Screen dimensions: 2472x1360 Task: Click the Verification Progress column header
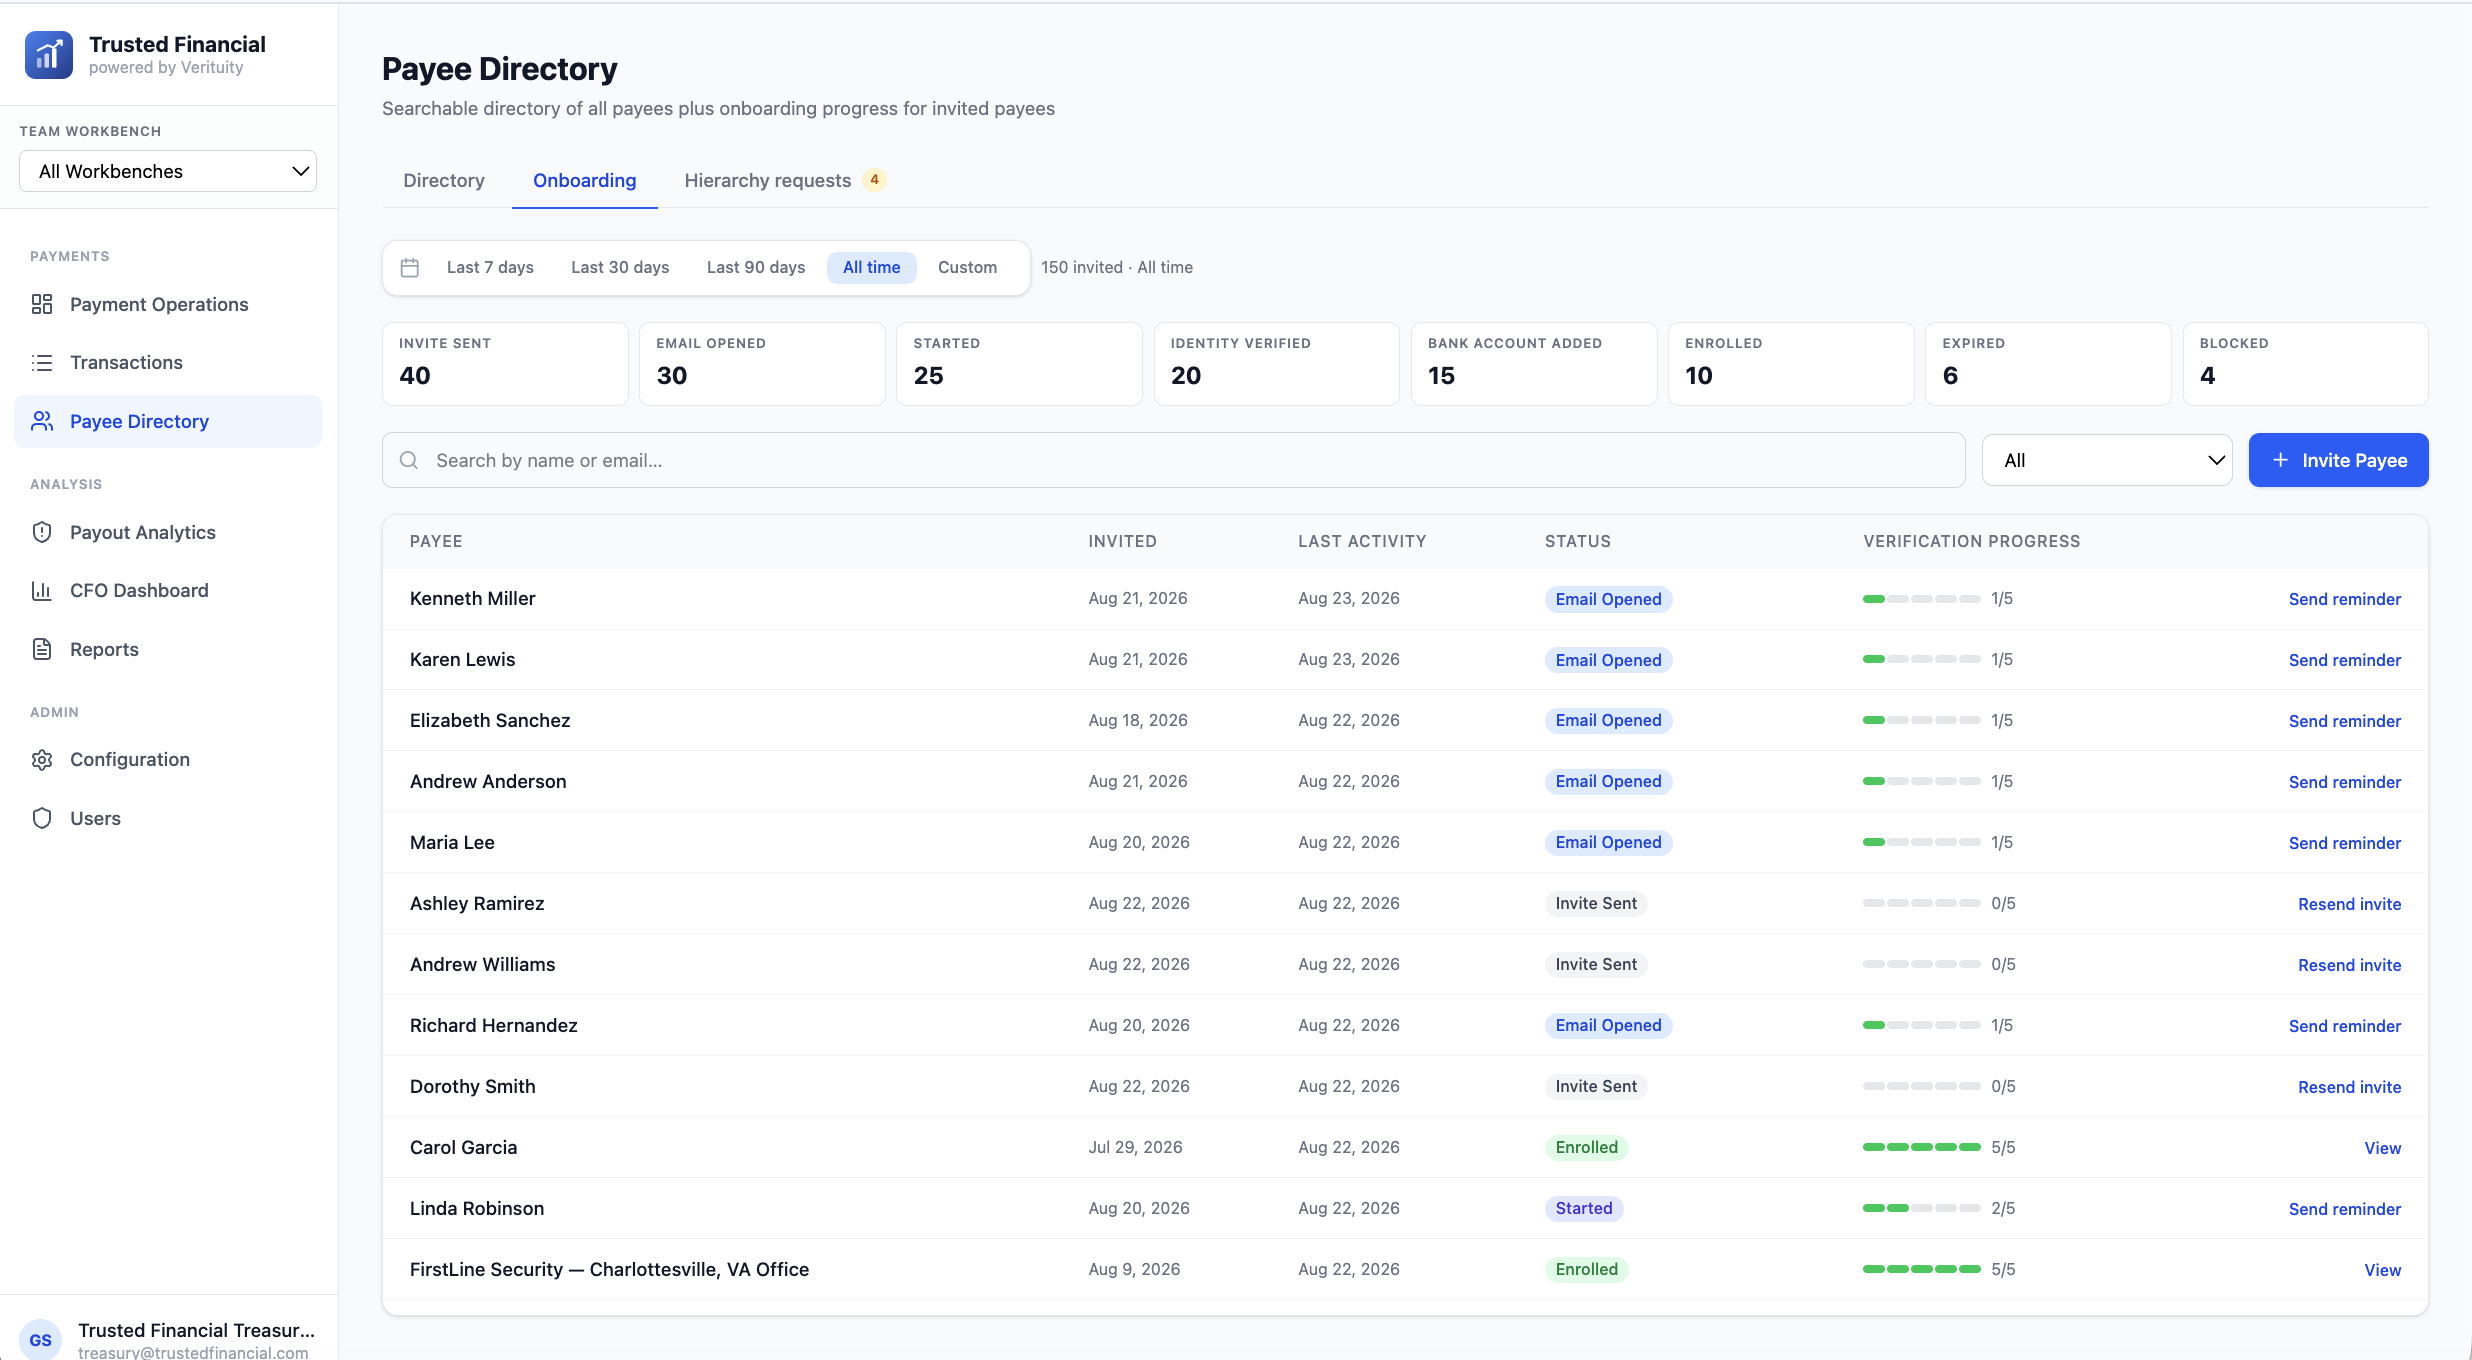pos(1971,541)
